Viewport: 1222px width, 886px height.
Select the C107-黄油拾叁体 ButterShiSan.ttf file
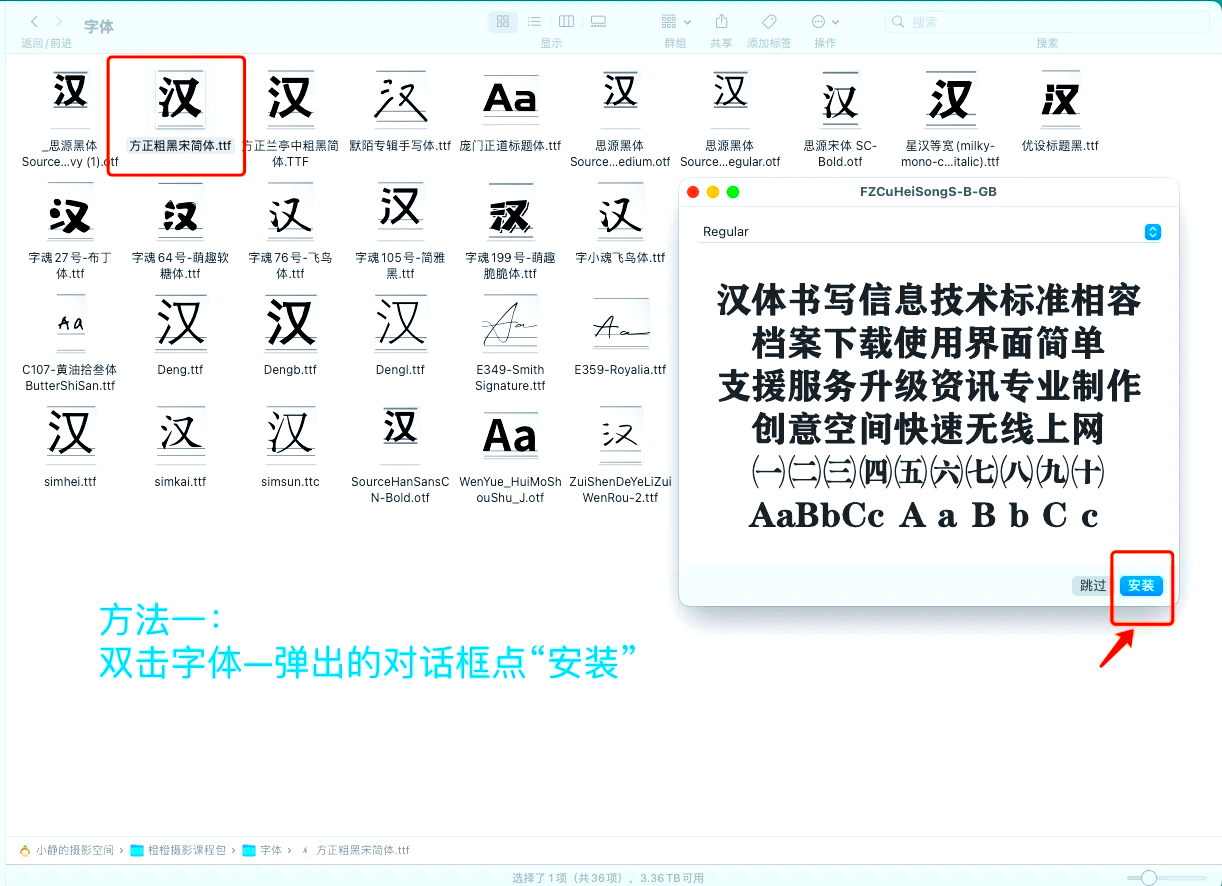[70, 344]
